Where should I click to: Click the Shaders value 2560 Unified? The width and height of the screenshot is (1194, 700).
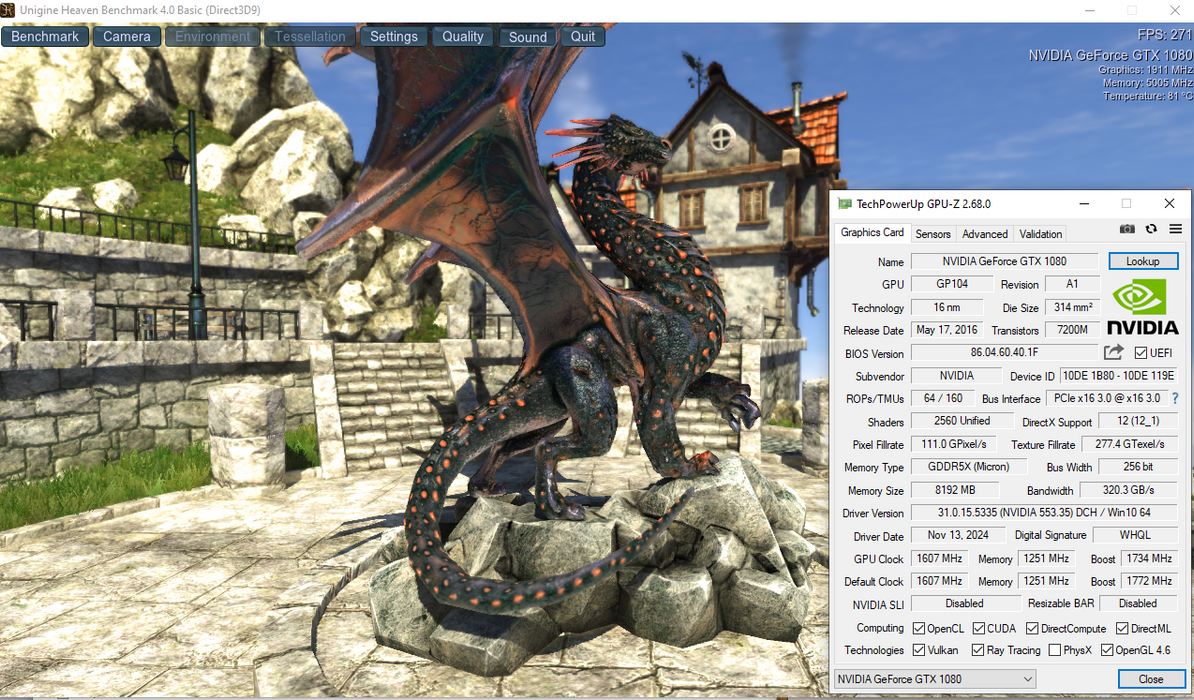(x=962, y=421)
